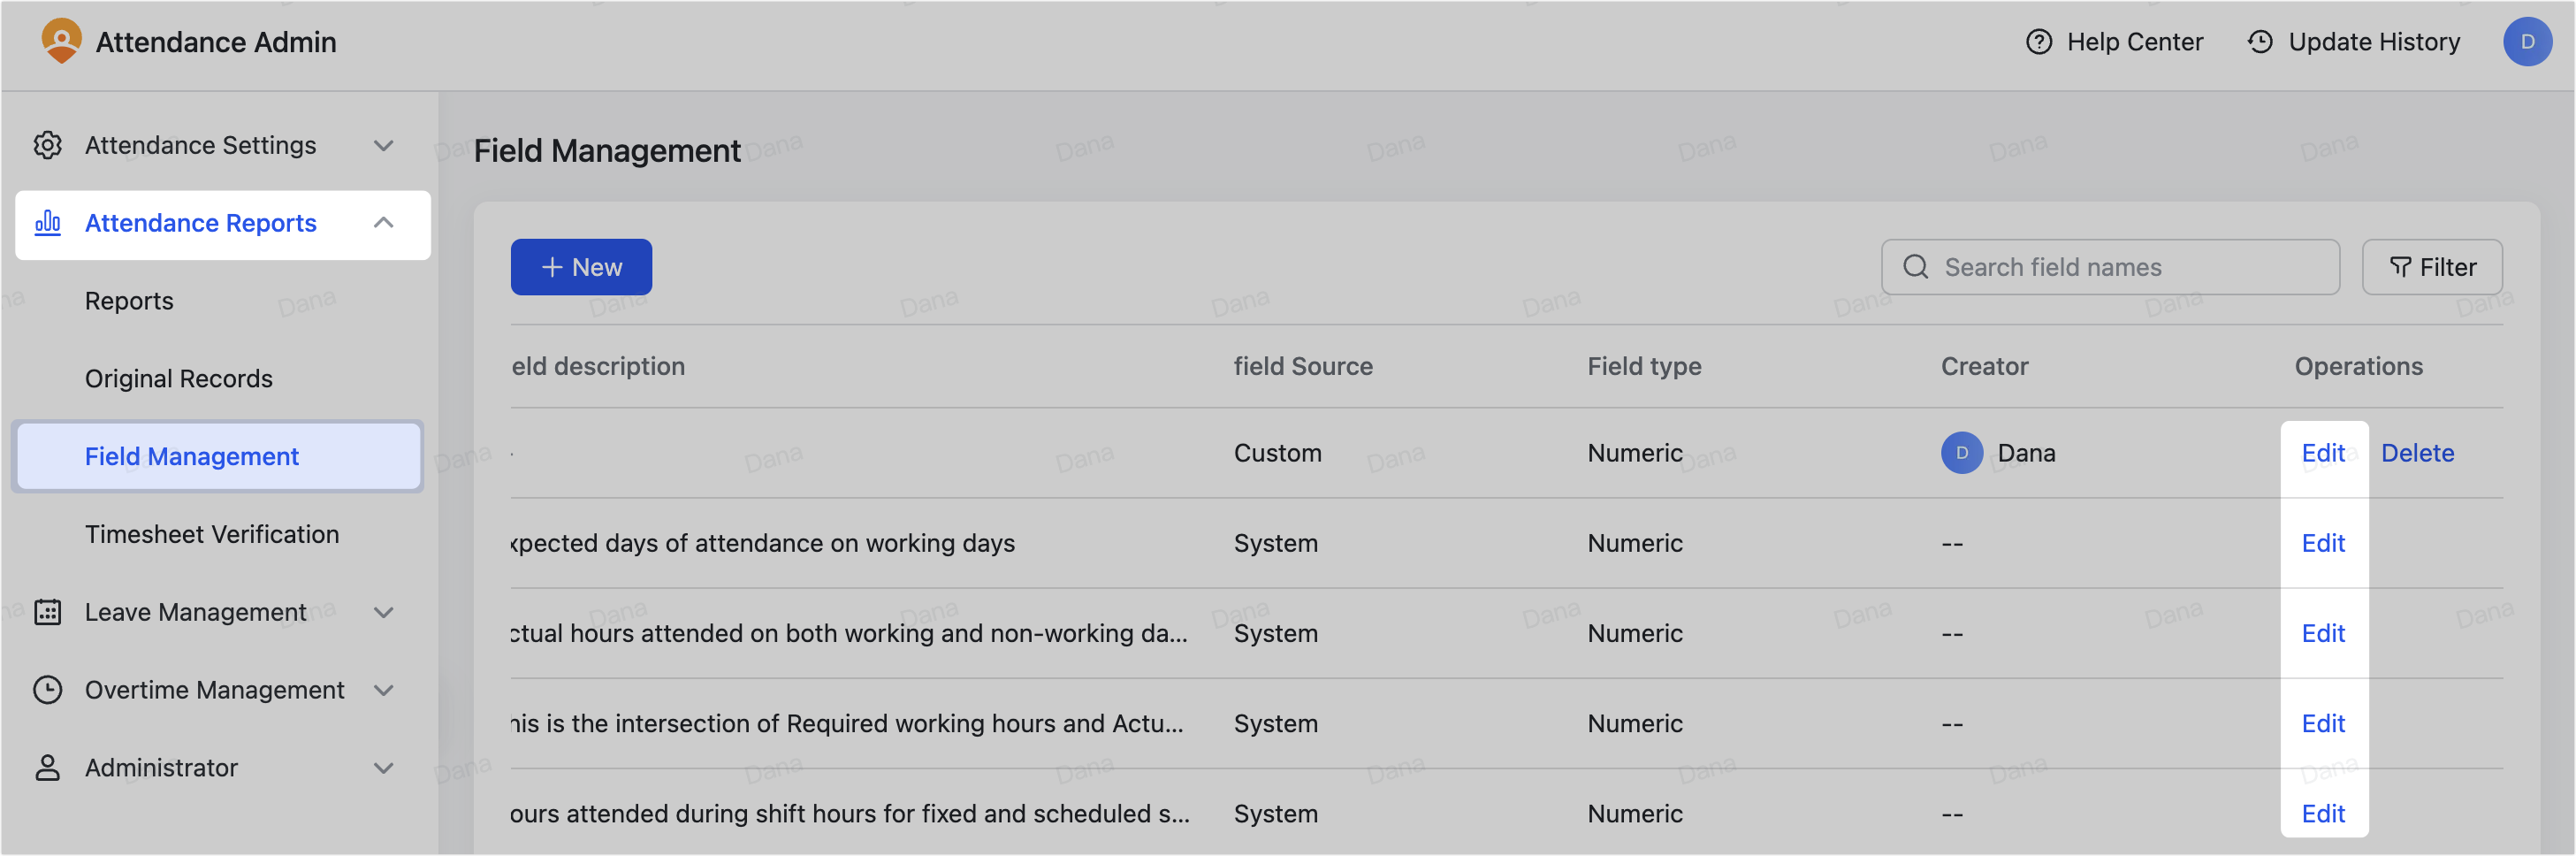This screenshot has width=2576, height=856.
Task: Click the Attendance Admin logo icon
Action: coord(61,42)
